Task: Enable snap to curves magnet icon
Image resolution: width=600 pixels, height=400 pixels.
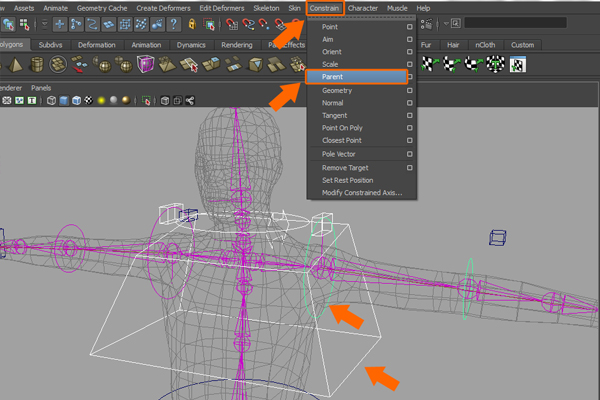Action: (248, 24)
